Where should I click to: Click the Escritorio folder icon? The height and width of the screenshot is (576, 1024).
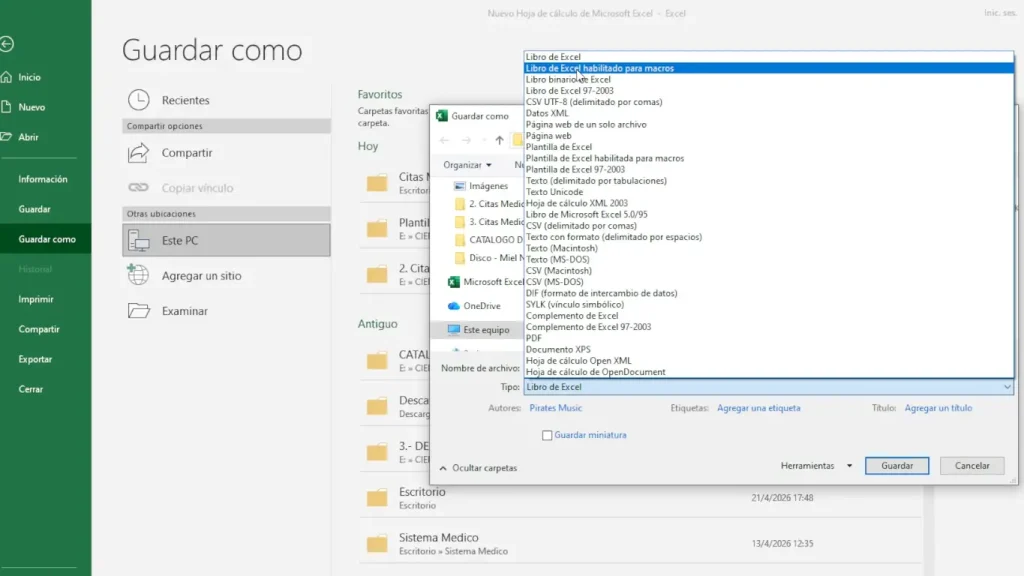coord(377,498)
